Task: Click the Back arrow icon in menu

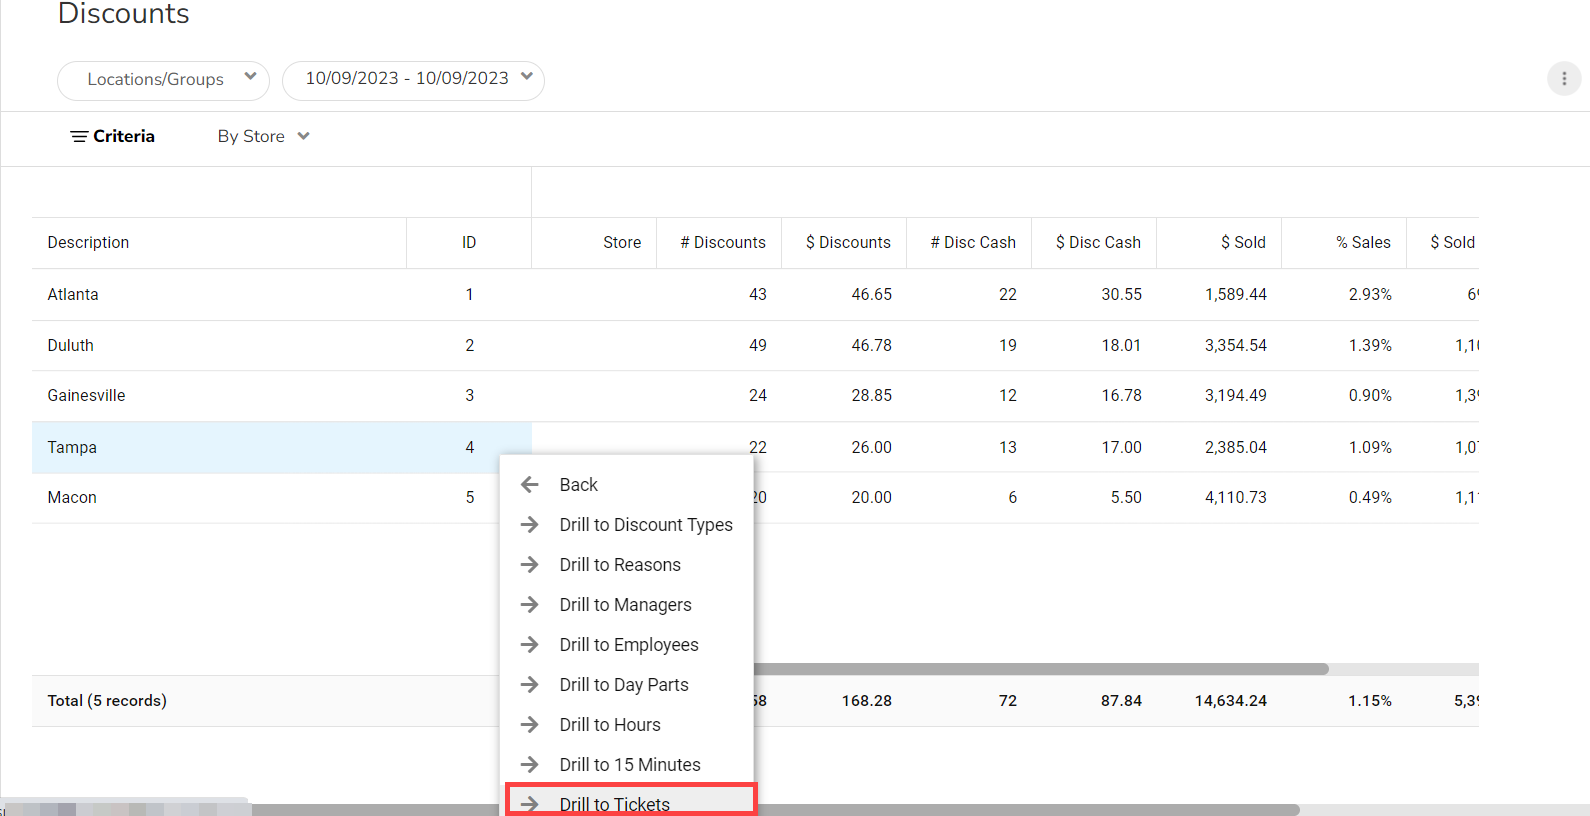Action: pos(530,485)
